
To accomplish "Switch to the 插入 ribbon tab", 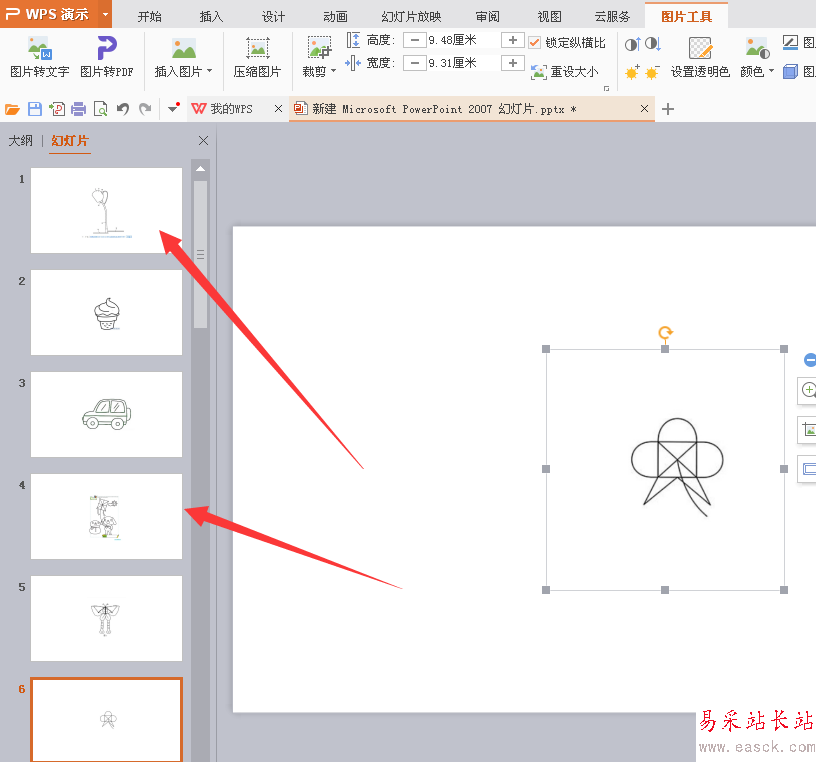I will [211, 17].
